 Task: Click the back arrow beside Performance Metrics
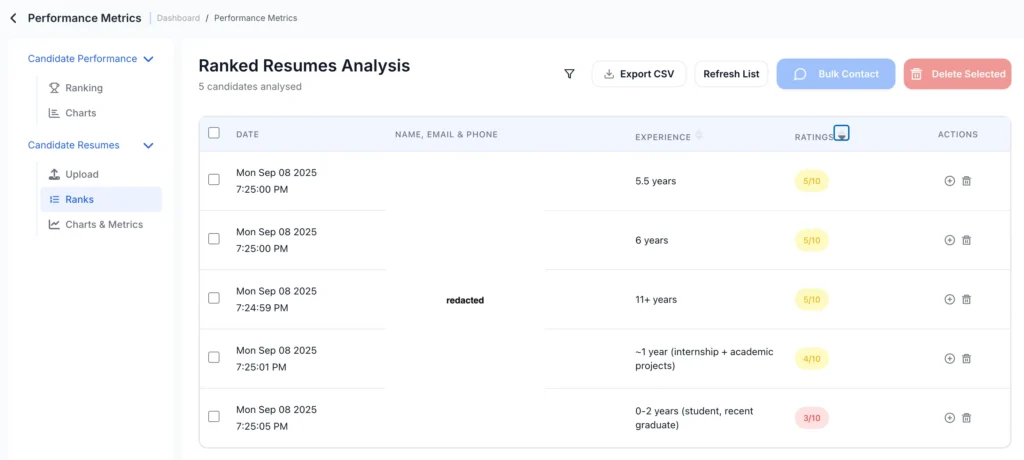pos(13,18)
